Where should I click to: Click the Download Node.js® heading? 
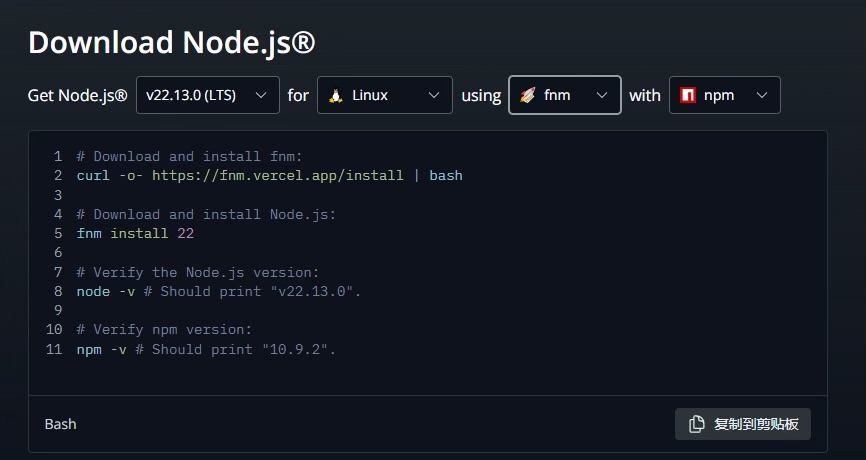pos(171,42)
